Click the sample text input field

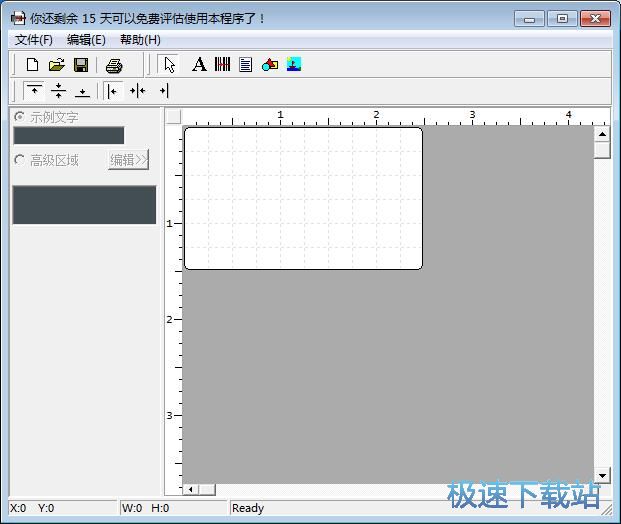coord(68,136)
